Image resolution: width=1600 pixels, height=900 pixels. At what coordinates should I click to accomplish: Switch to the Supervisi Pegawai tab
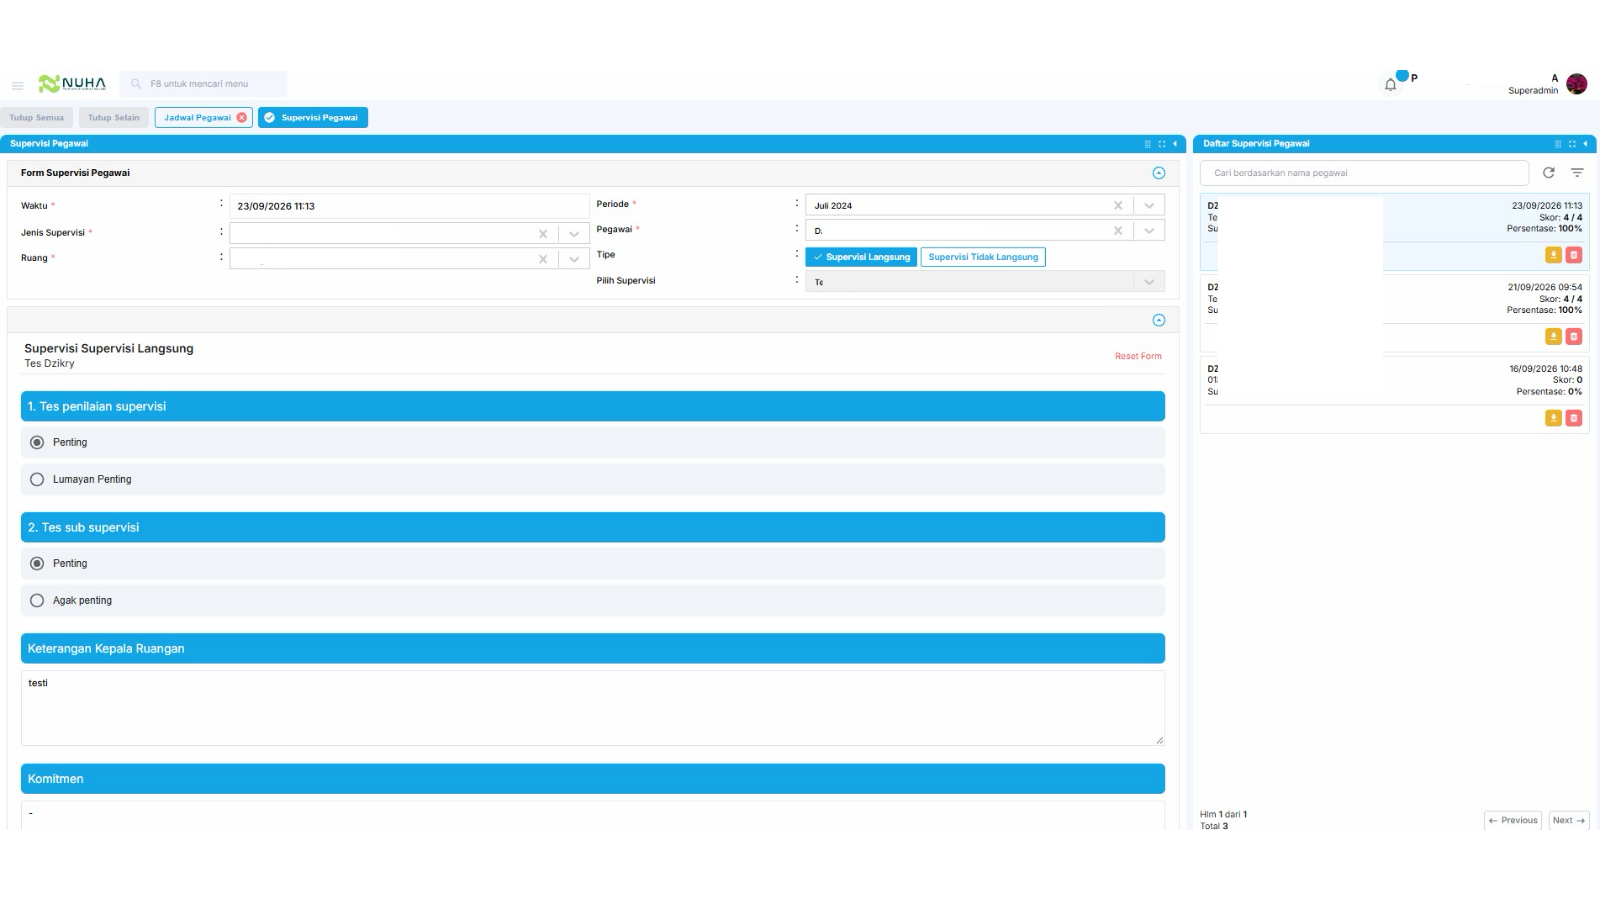(x=313, y=118)
